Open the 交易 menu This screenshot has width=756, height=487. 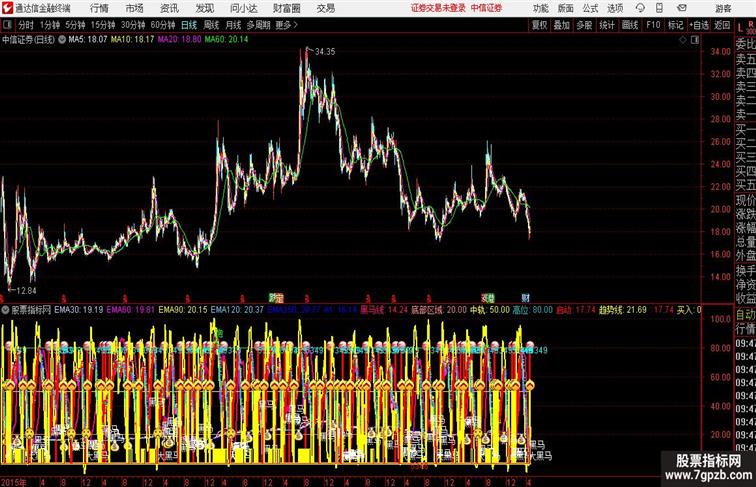[325, 8]
